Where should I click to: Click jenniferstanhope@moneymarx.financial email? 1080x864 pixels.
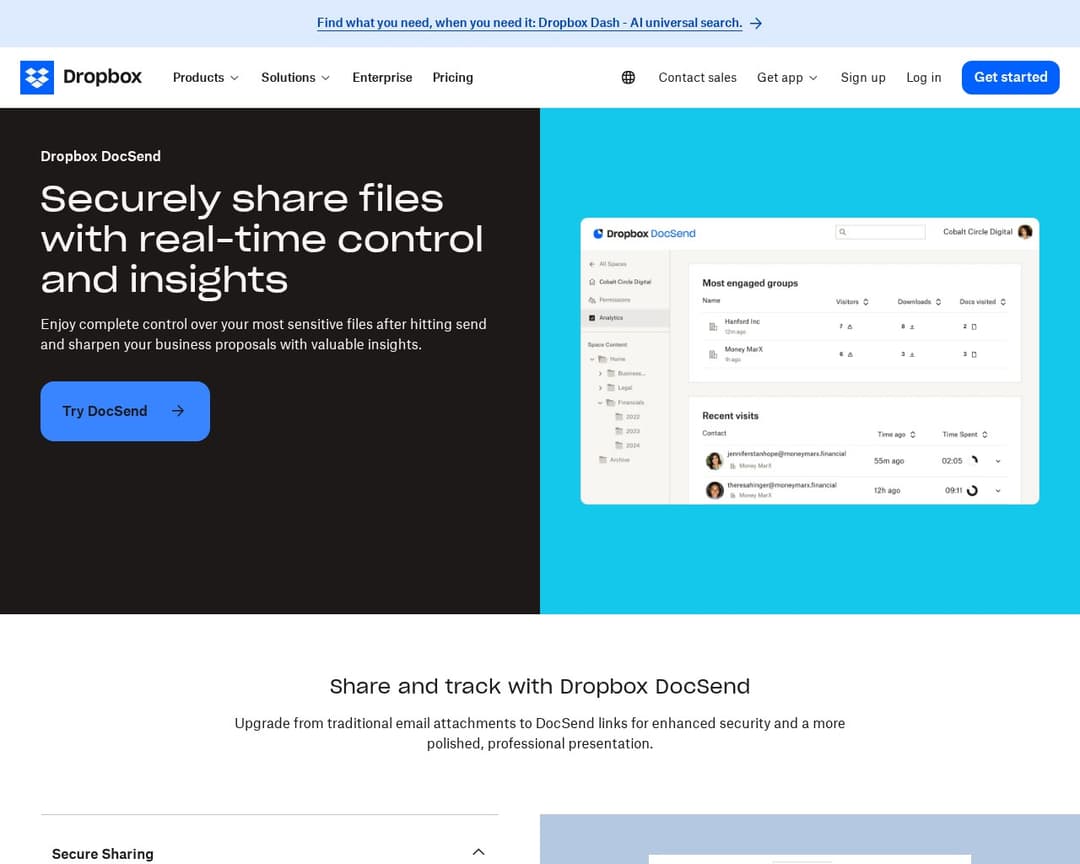click(x=786, y=454)
